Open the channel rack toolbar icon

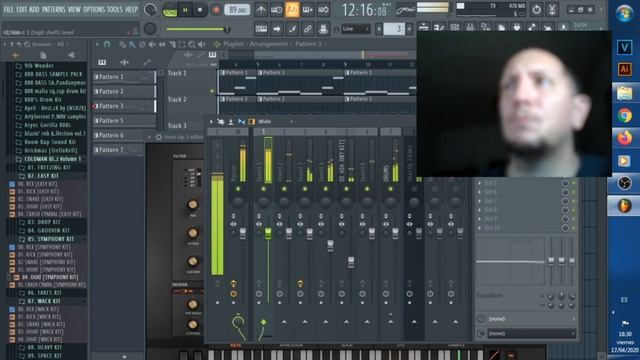[x=454, y=27]
